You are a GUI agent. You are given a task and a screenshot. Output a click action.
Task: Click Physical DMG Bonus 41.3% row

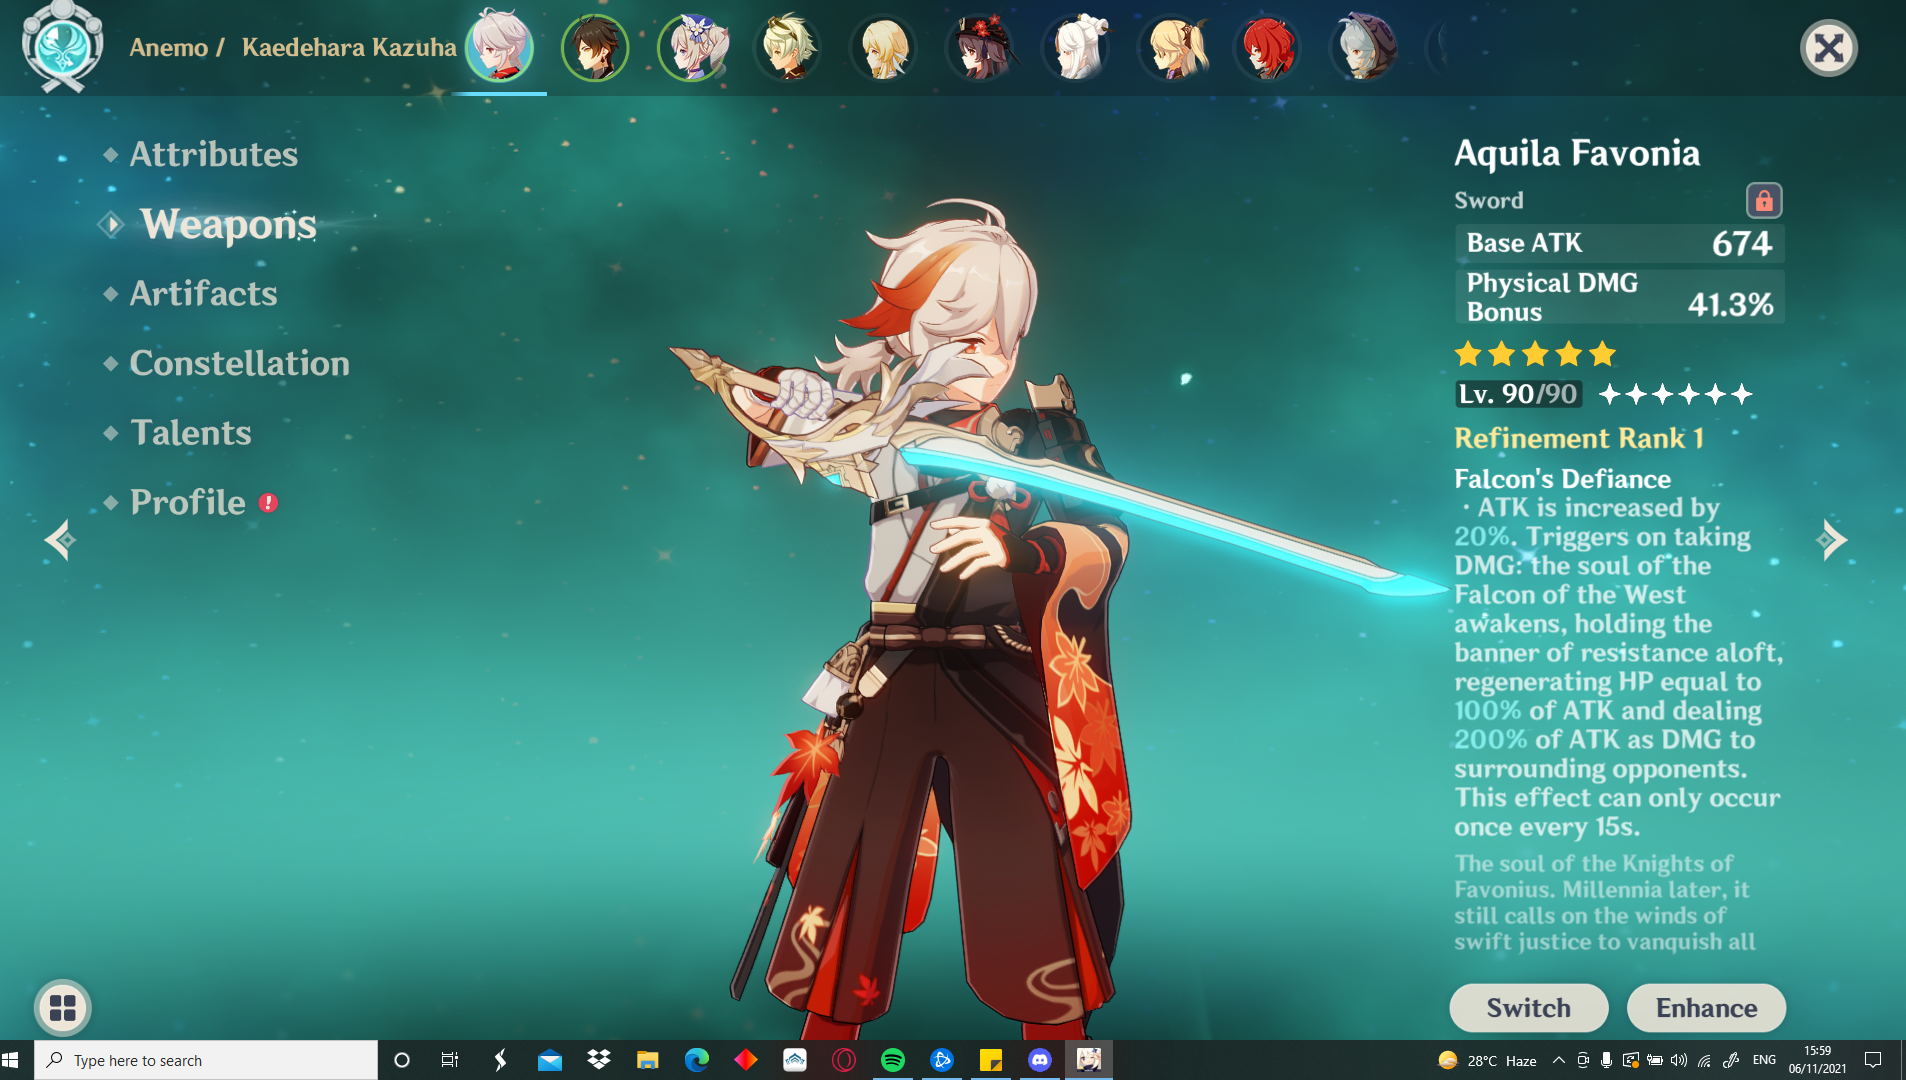tap(1619, 297)
